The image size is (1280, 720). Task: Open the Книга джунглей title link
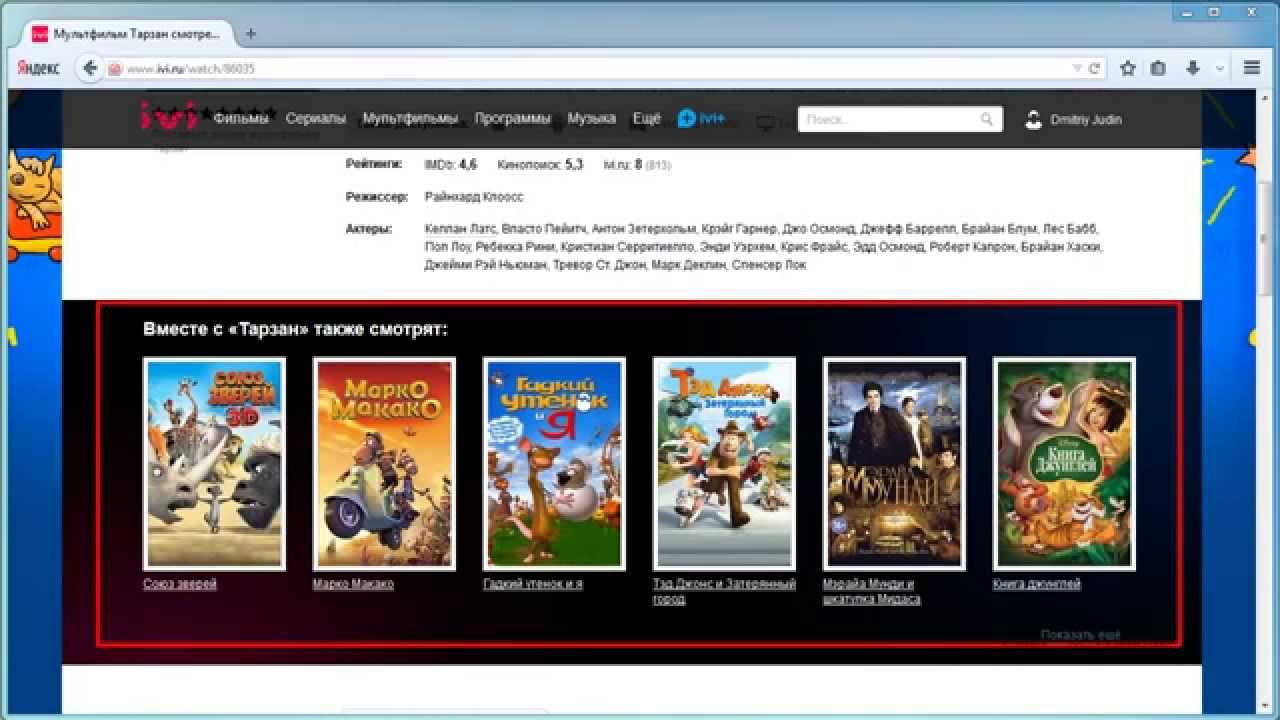point(1037,584)
